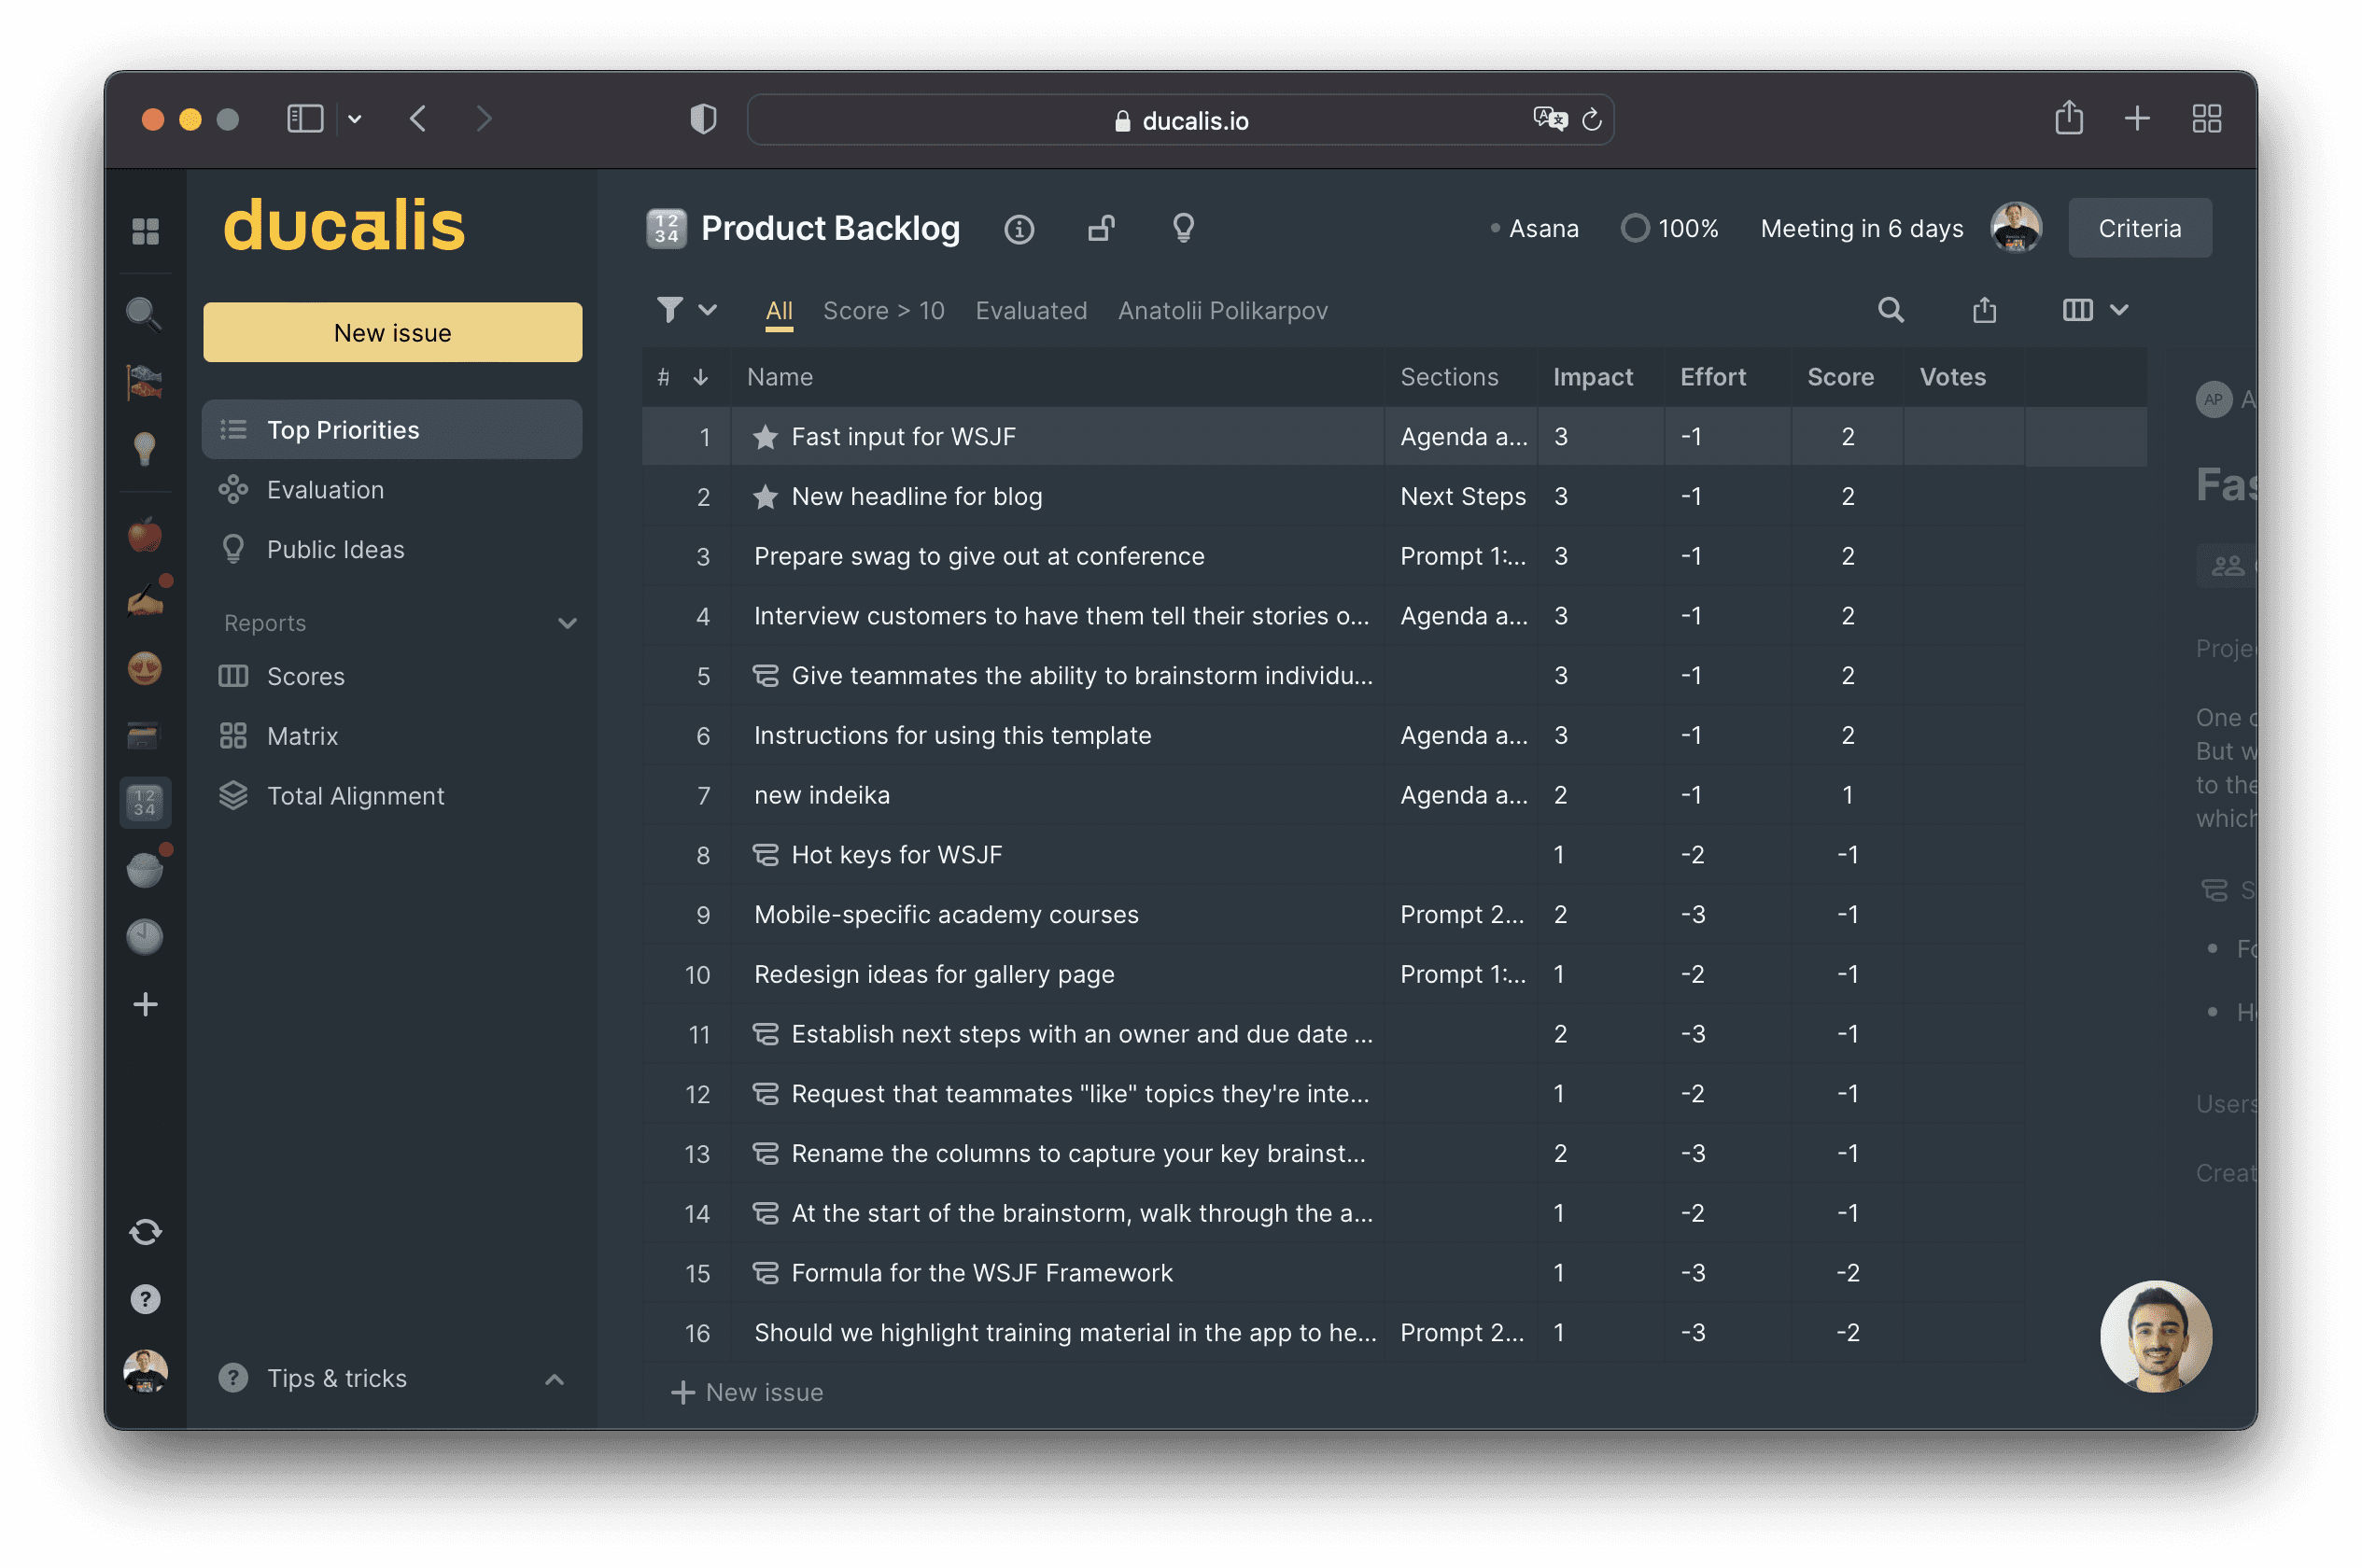Open the browser sidebar options chevron
The image size is (2362, 1568).
pos(354,119)
